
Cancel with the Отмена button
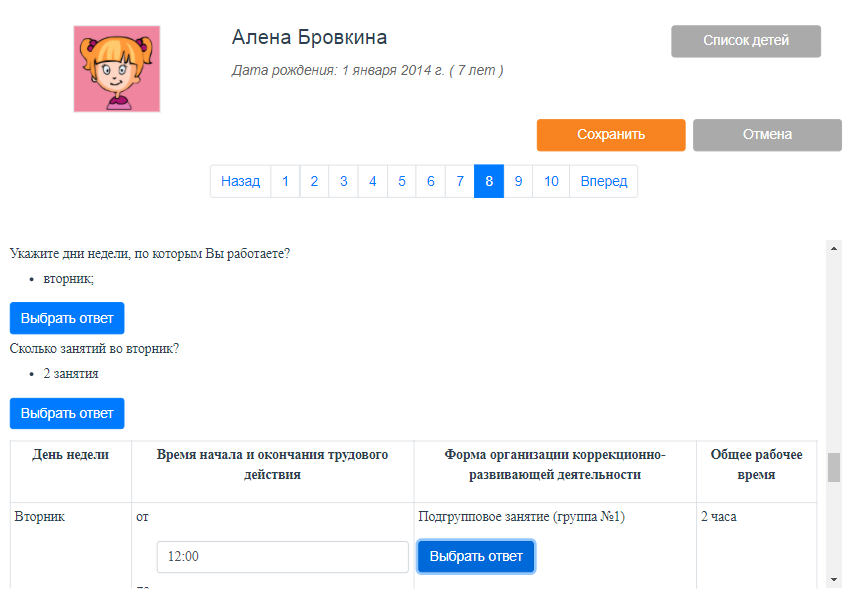(767, 135)
